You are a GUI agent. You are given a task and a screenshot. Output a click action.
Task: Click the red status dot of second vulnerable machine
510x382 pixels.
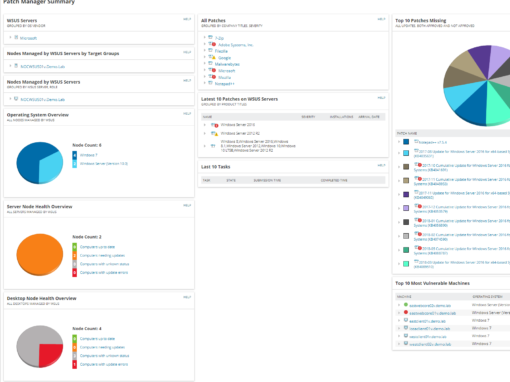406,312
